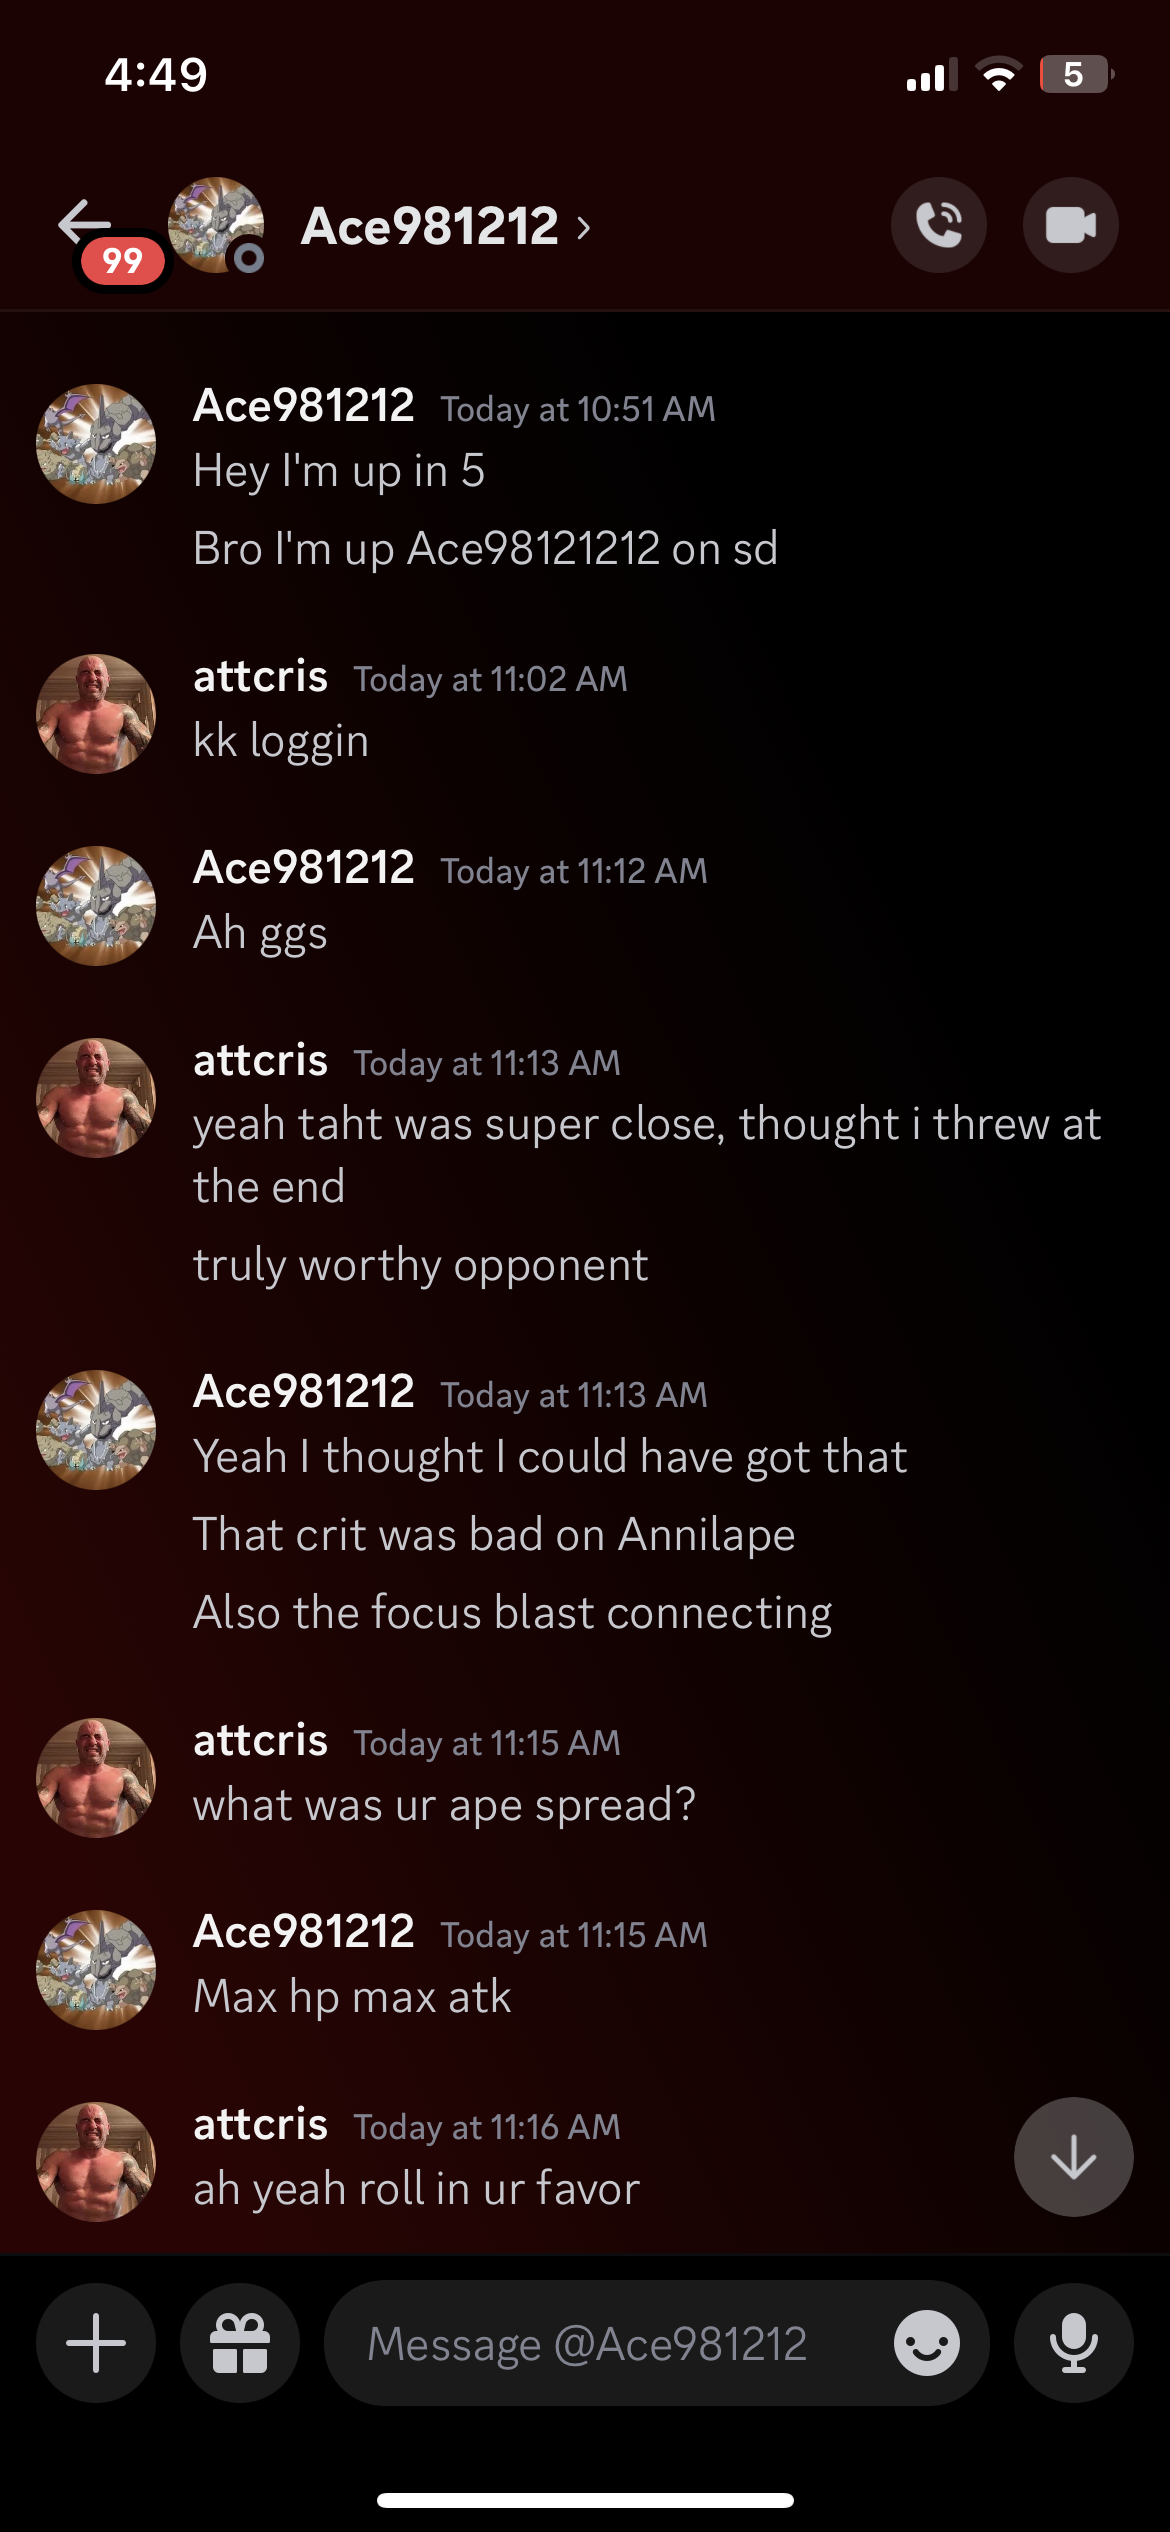The height and width of the screenshot is (2532, 1170).
Task: Tap the 'what was ur ape spread?' message
Action: click(x=444, y=1805)
